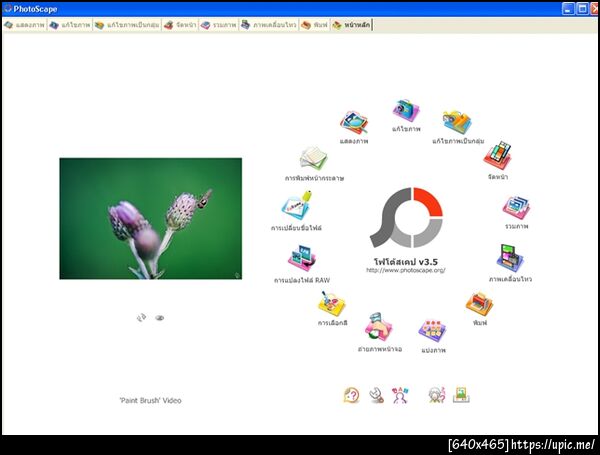
Task: Open settings via the wrench icon
Action: click(x=376, y=395)
